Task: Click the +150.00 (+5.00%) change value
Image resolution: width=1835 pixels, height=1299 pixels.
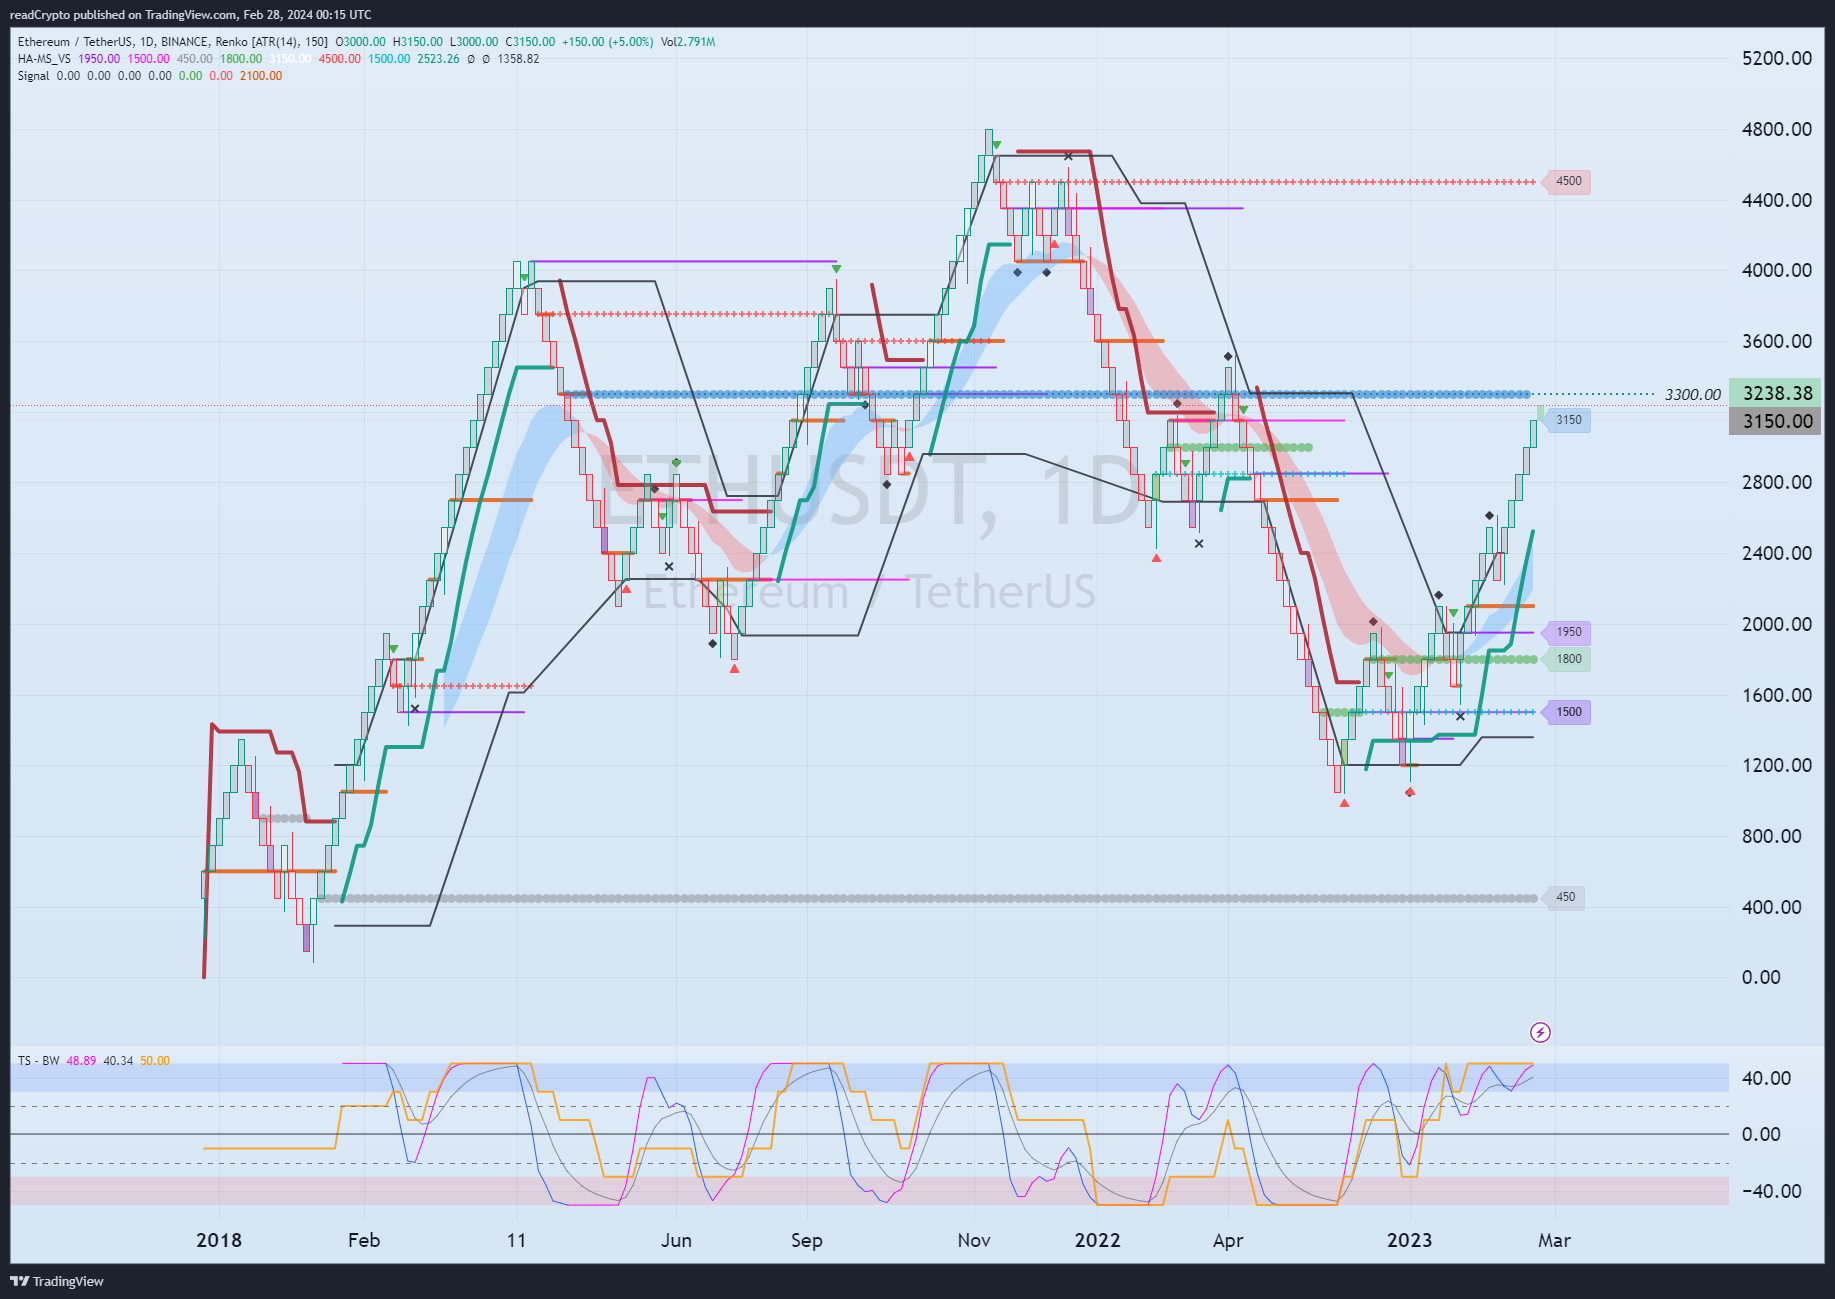Action: (608, 42)
